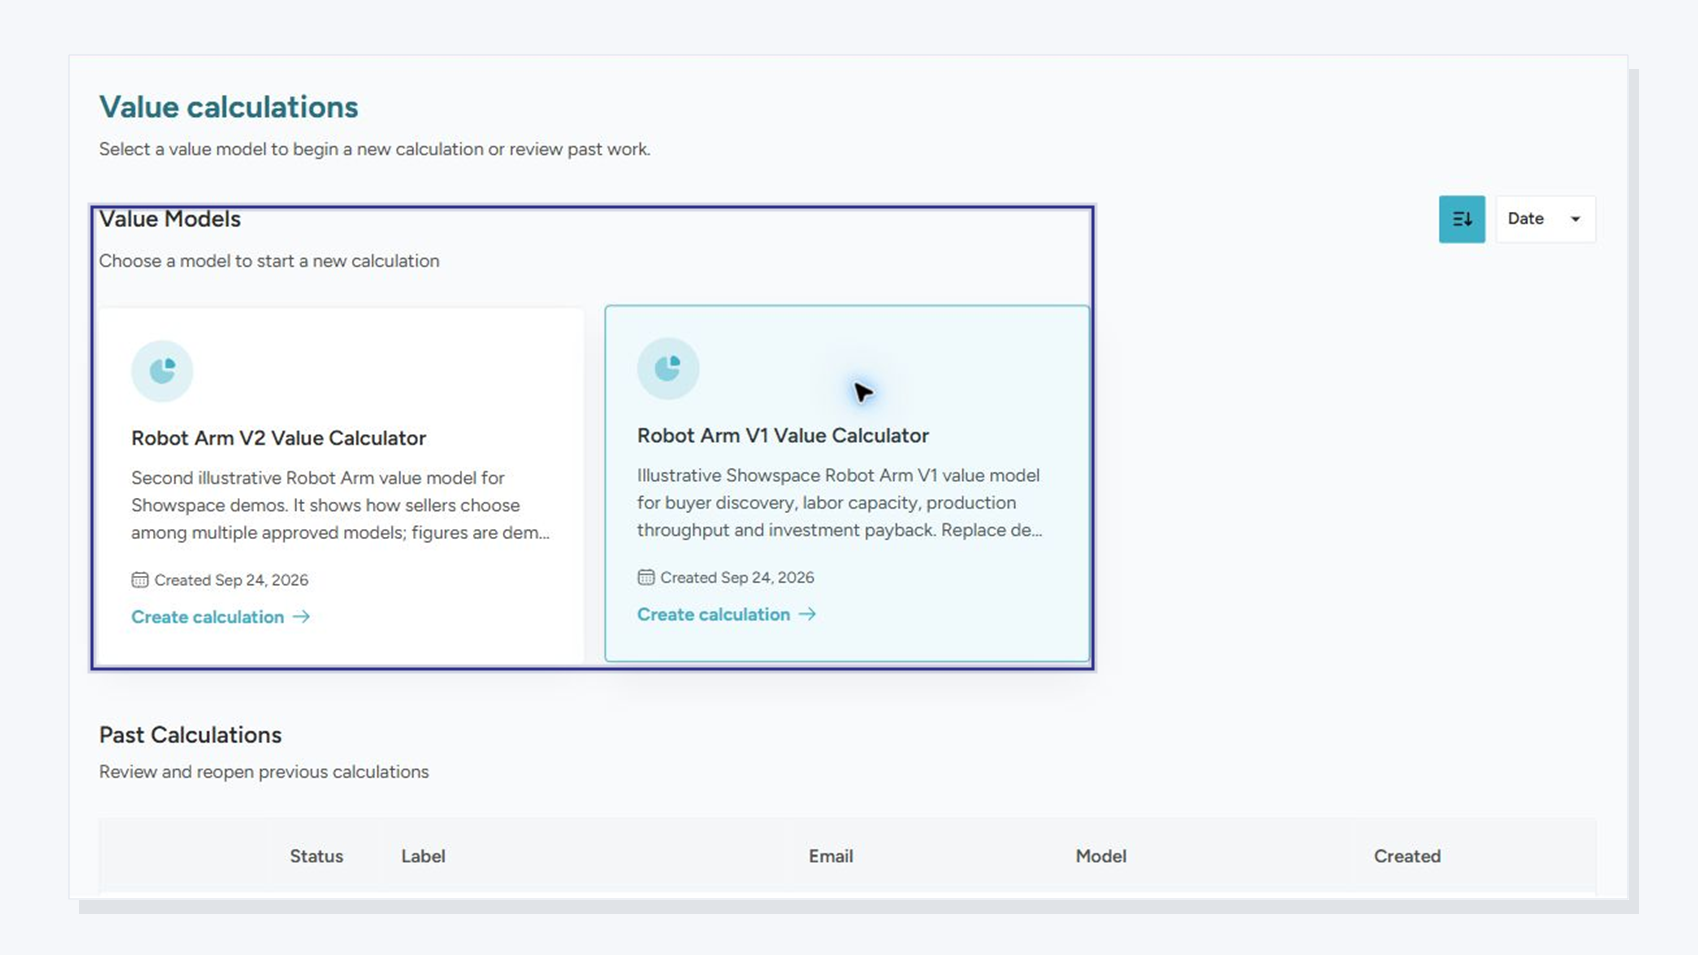Click the Value Models section heading
Viewport: 1698px width, 955px height.
pos(170,219)
